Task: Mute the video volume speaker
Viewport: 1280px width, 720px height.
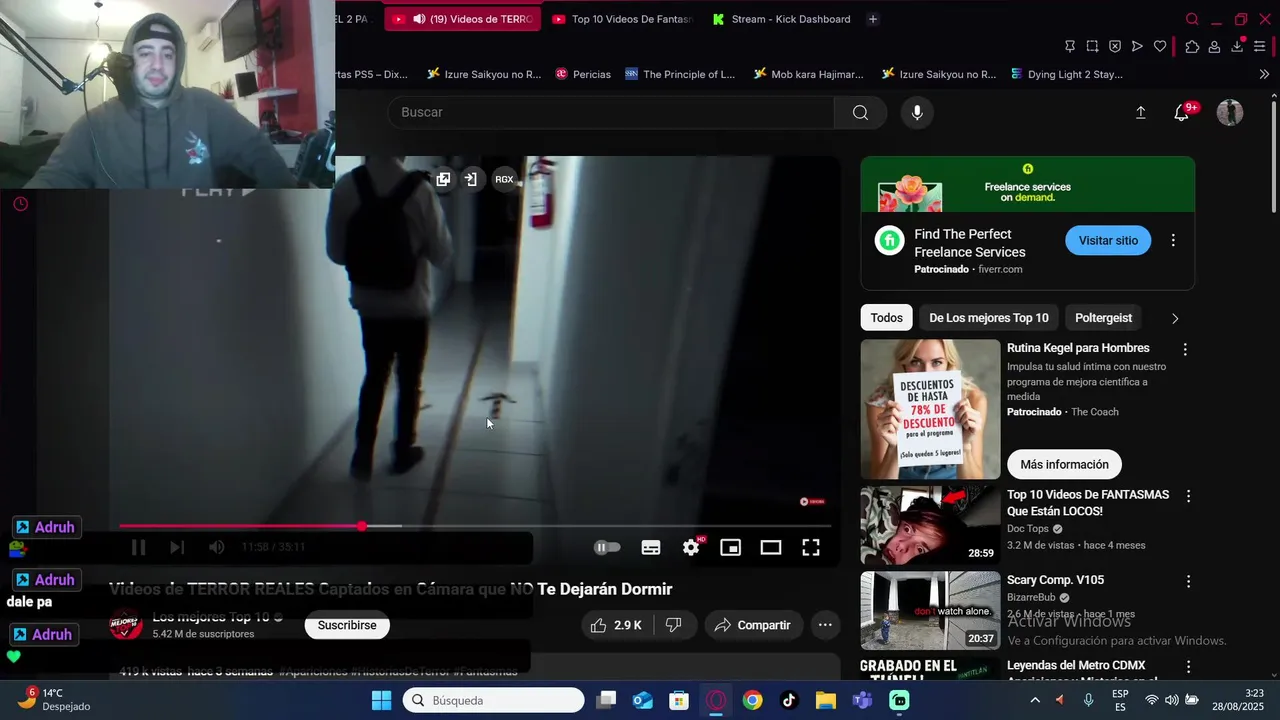Action: click(217, 547)
